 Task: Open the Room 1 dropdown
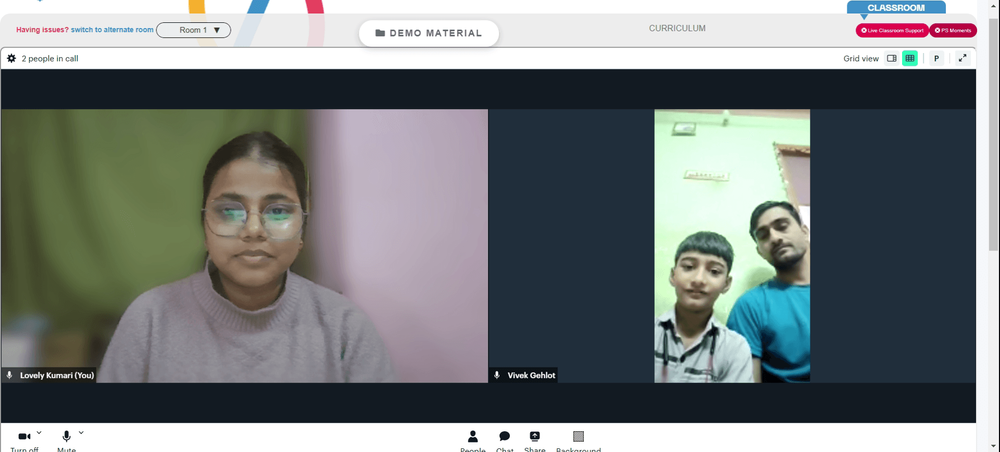(x=193, y=30)
